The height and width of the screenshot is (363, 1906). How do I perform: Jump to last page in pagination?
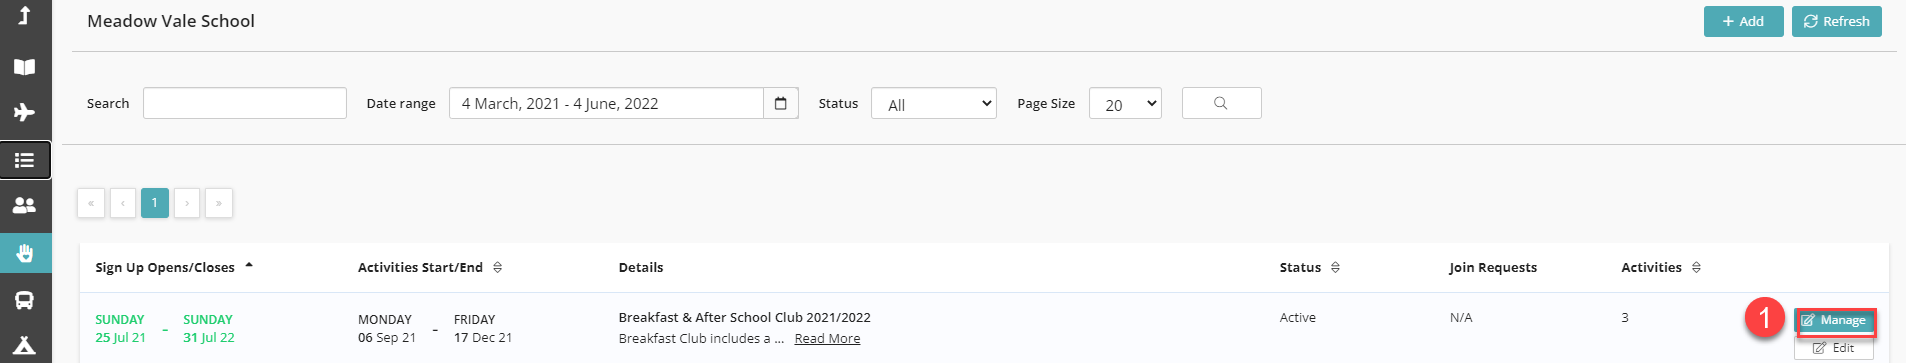click(x=219, y=203)
